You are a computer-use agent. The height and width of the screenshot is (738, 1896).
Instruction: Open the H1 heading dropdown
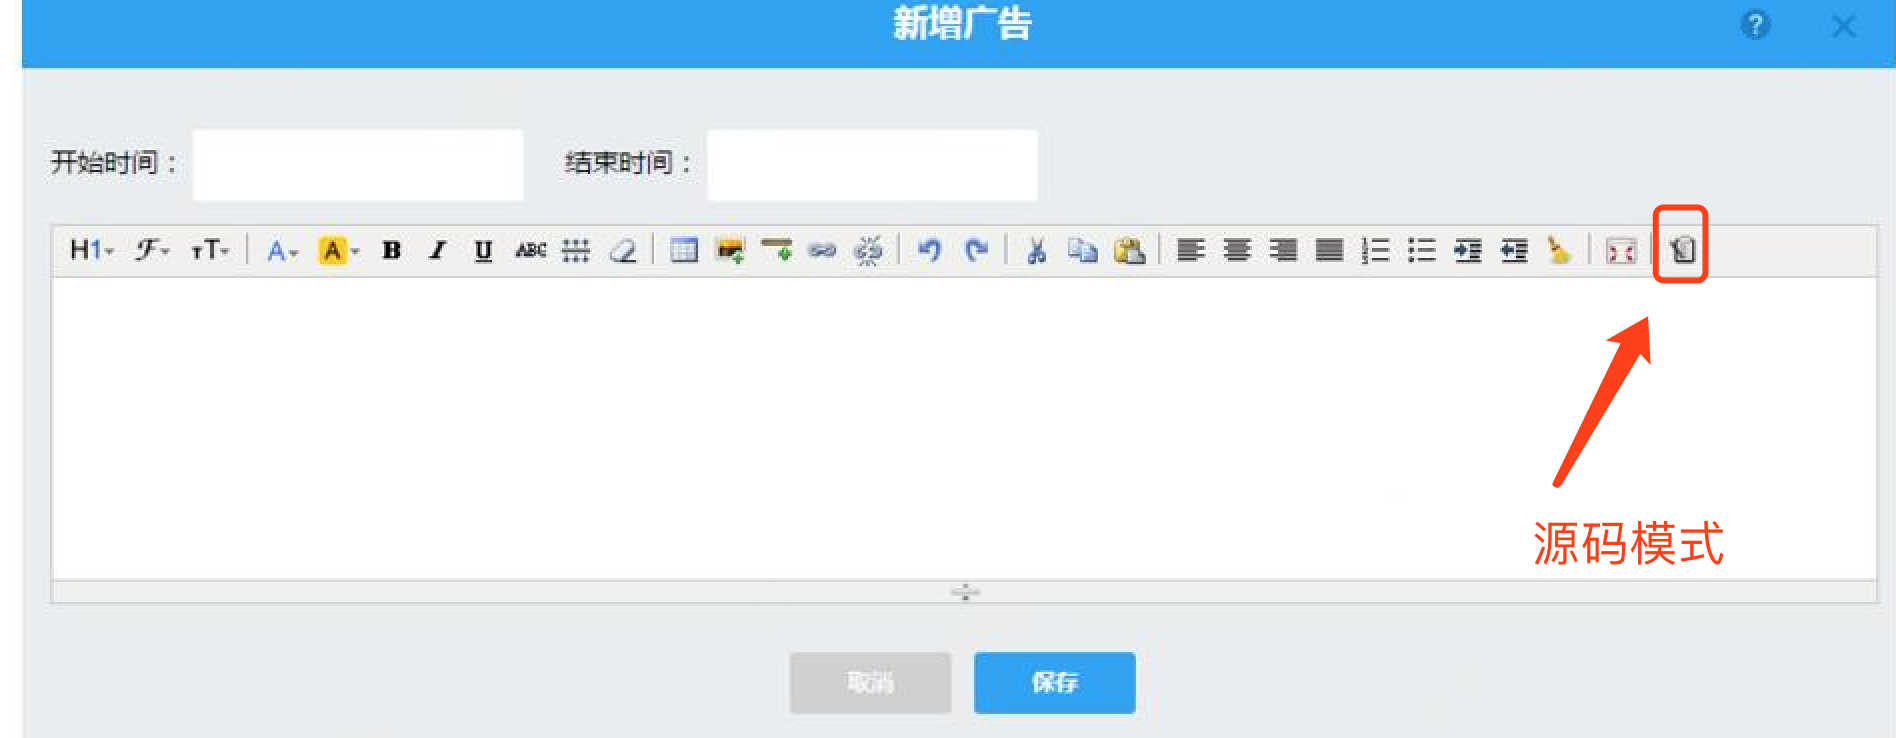click(x=91, y=250)
